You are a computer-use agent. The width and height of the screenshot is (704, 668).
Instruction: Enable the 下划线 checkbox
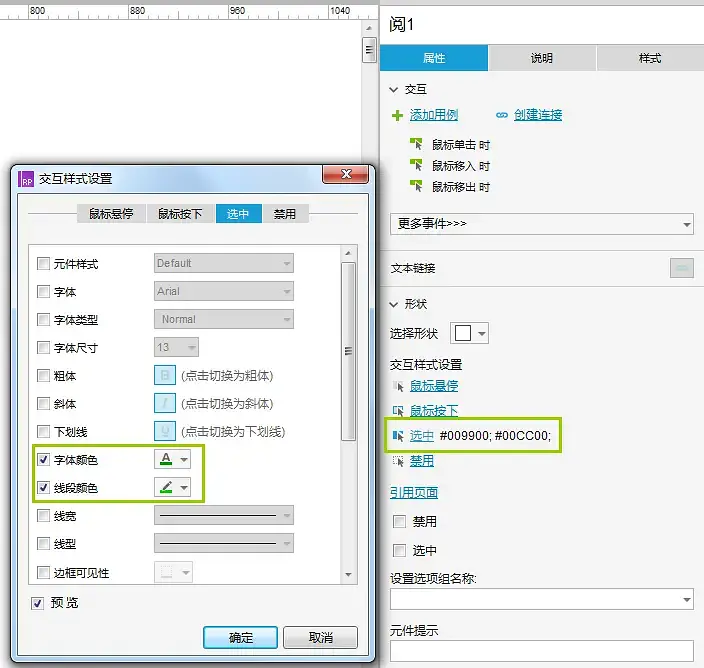(43, 432)
